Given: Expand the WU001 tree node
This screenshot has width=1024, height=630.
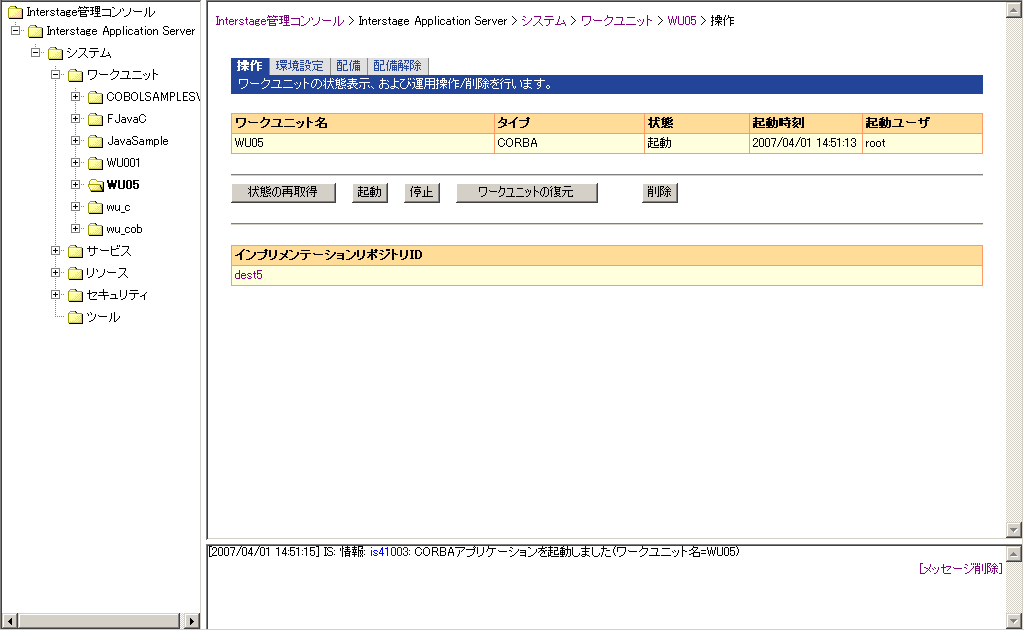Looking at the screenshot, I should click(x=76, y=163).
